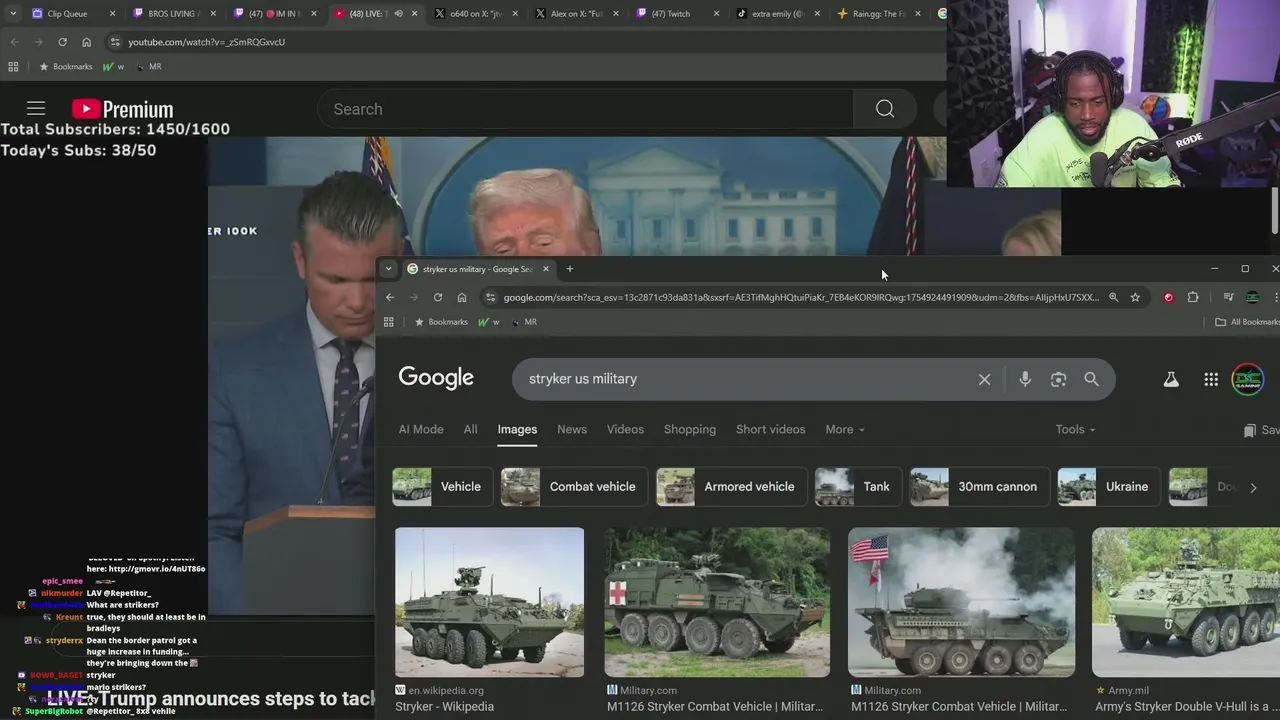Bookmark this Google page with star
This screenshot has width=1280, height=720.
coord(1135,297)
